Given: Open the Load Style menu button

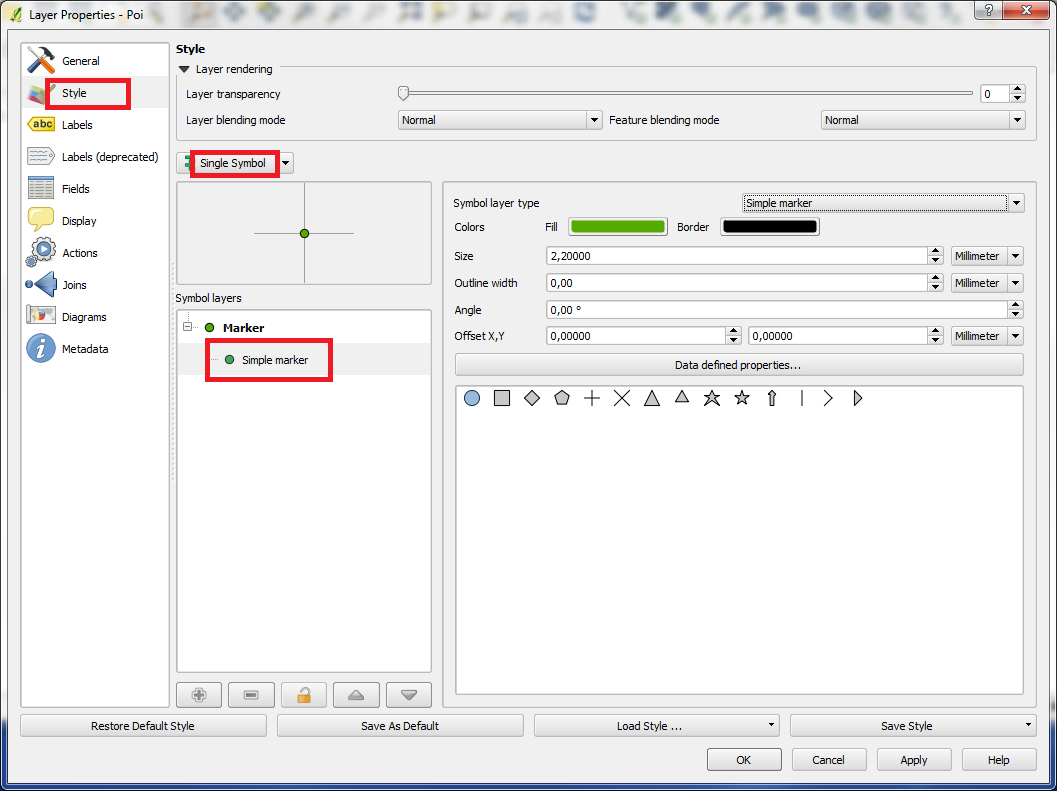Looking at the screenshot, I should tap(657, 726).
